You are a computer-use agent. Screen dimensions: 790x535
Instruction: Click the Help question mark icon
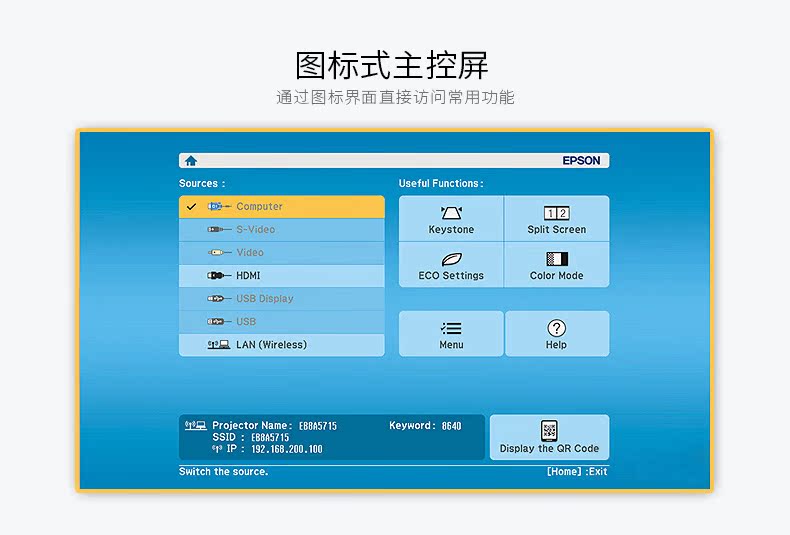[556, 328]
